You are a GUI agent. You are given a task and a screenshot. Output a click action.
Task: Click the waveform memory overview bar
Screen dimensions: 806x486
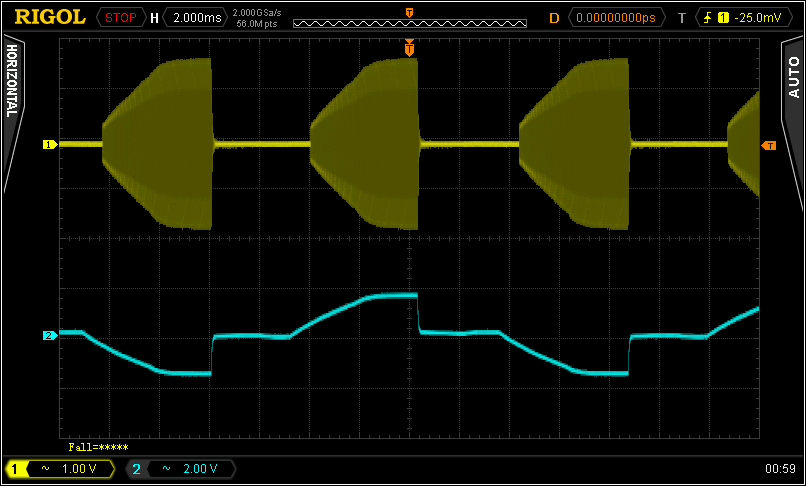click(x=410, y=23)
